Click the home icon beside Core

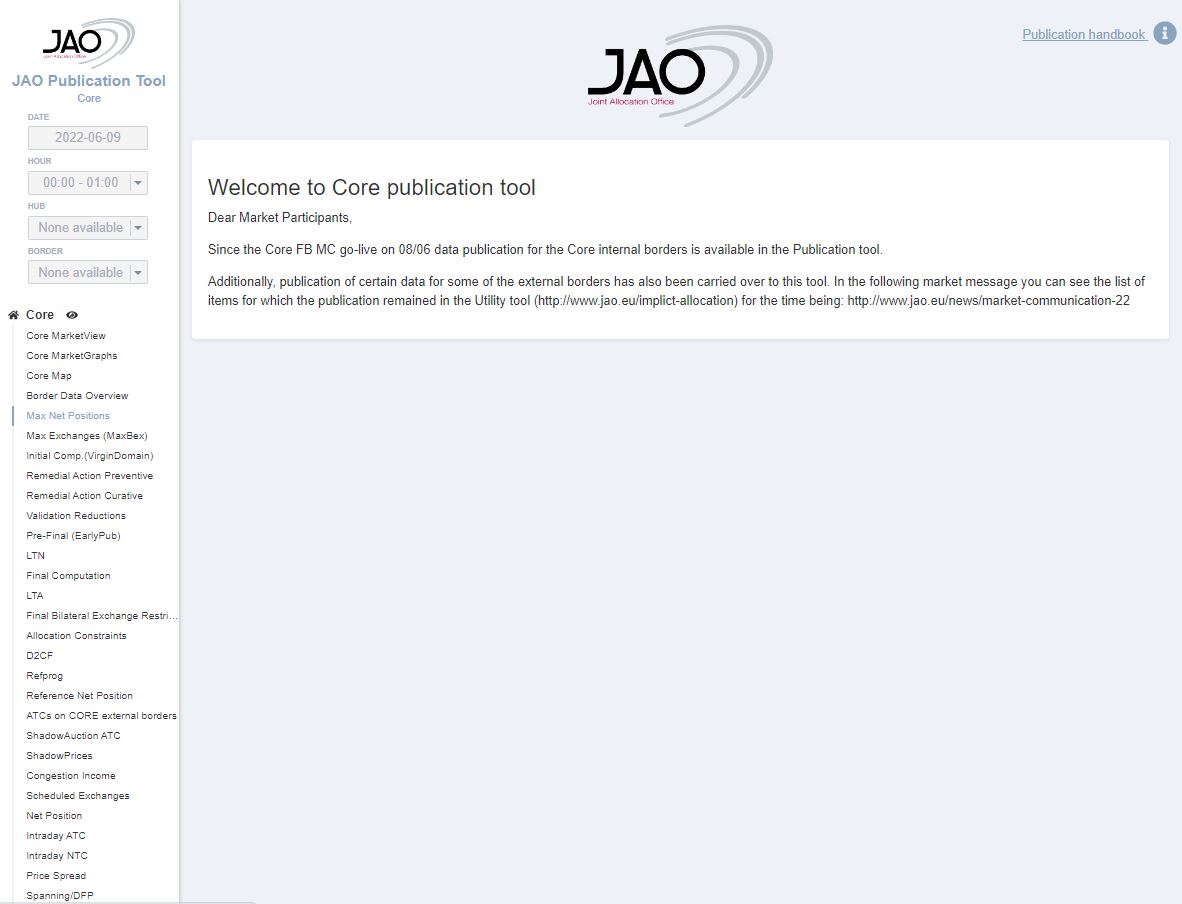click(x=13, y=315)
